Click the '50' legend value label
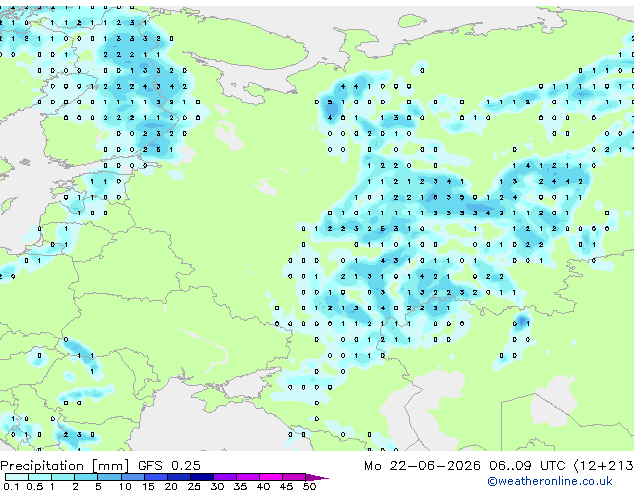This screenshot has width=634, height=490. 310,486
